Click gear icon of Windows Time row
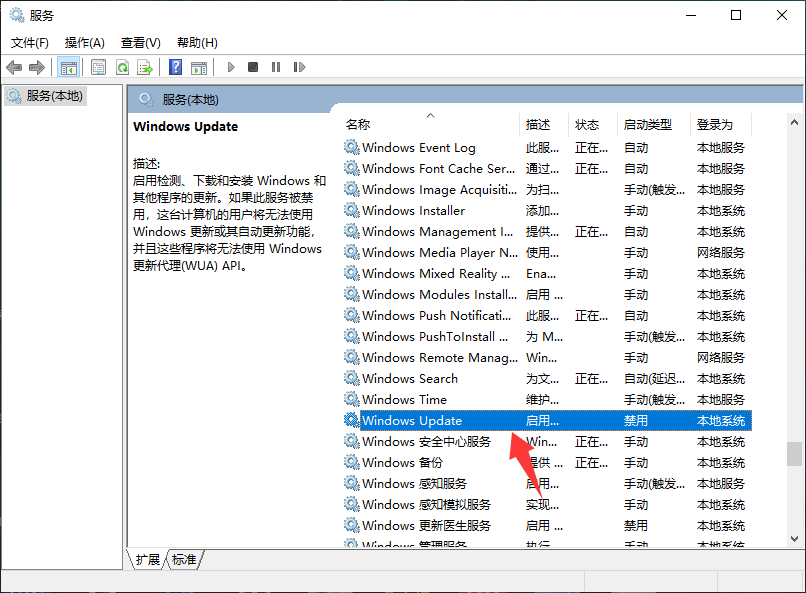 coord(352,399)
